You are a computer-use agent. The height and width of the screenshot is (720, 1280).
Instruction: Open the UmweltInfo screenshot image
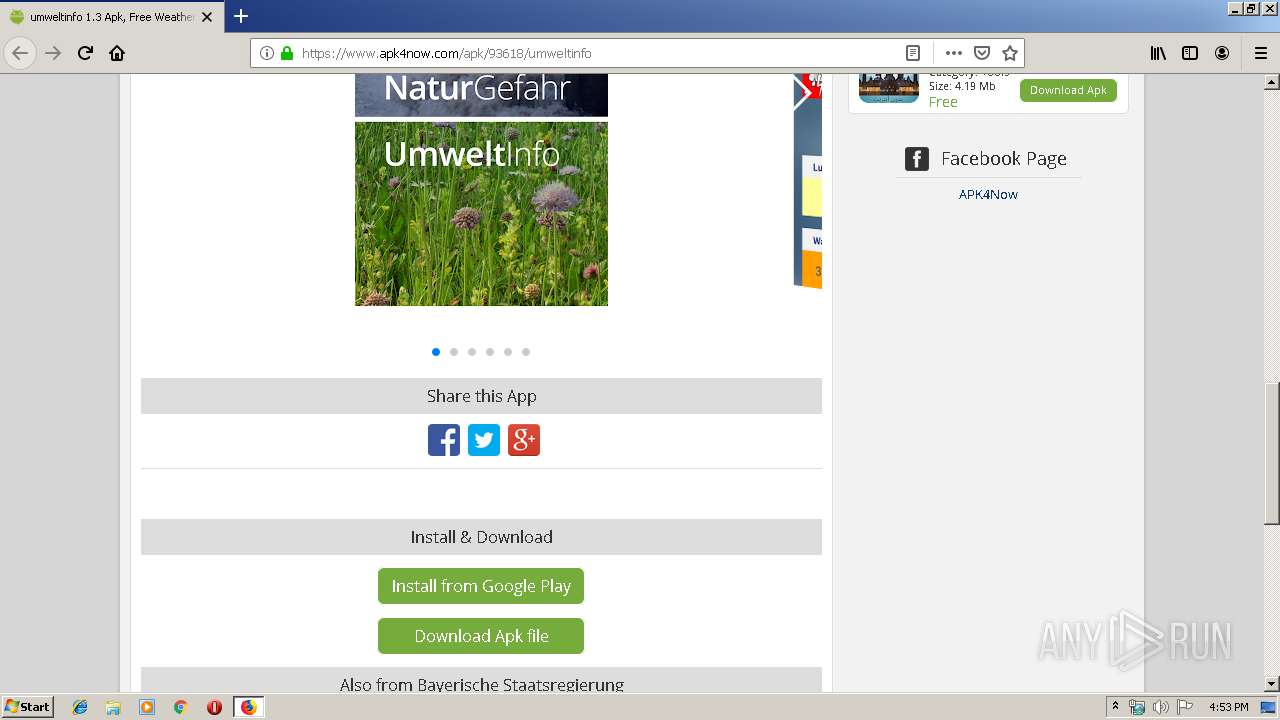tap(481, 214)
